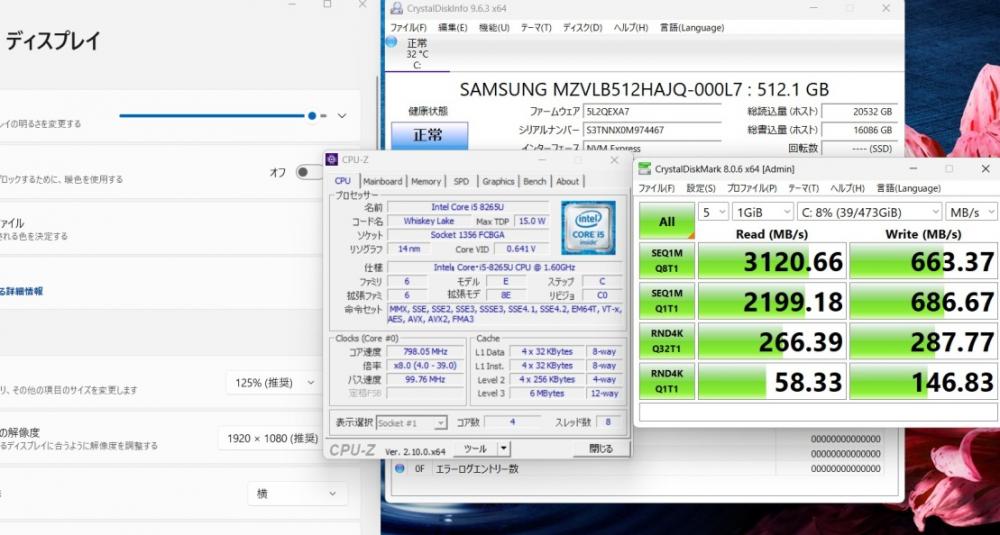Open the test count dropdown showing 5
The image size is (1000, 535).
point(714,212)
